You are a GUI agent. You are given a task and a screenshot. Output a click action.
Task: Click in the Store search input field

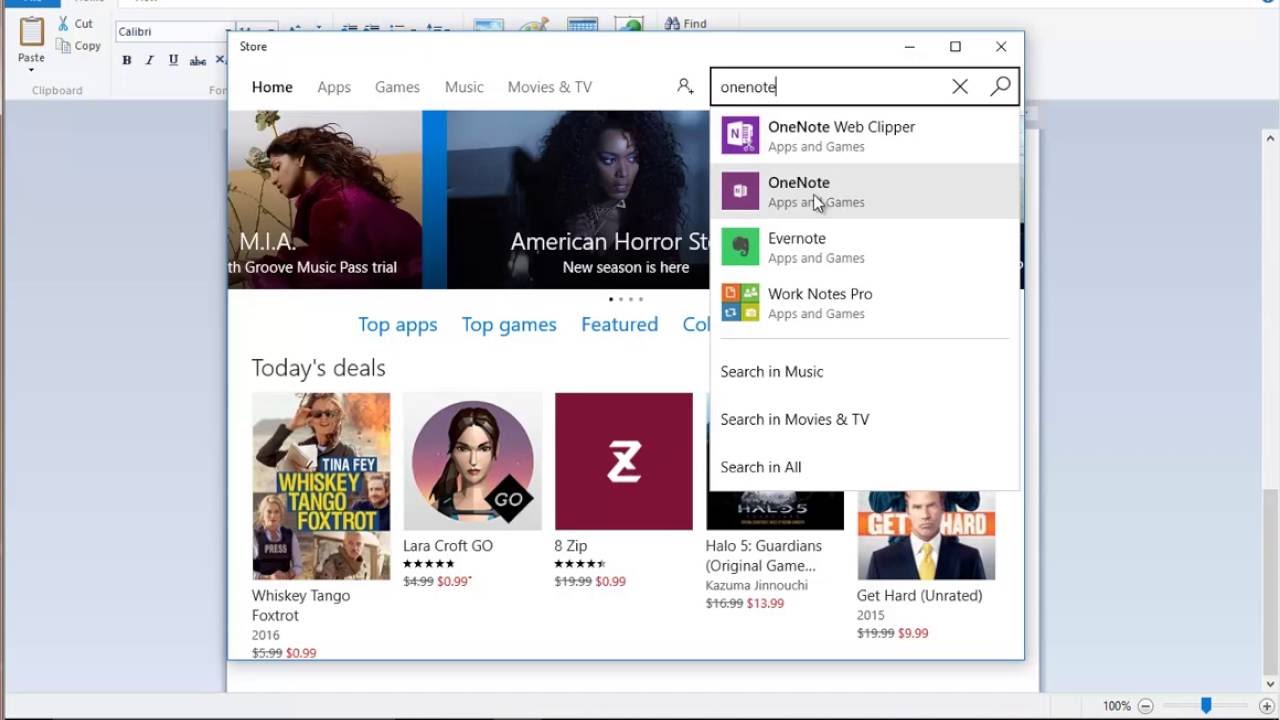[830, 87]
